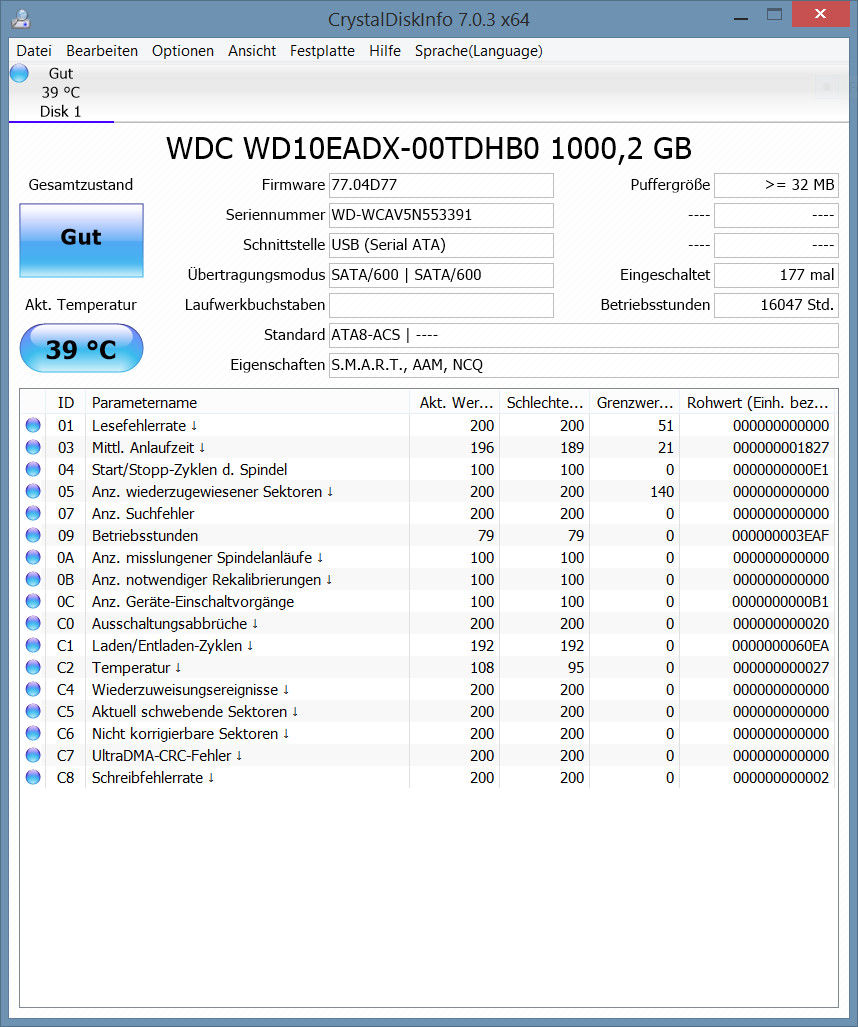Click the blue status orb beside Disk 1
The image size is (858, 1027).
[x=20, y=73]
